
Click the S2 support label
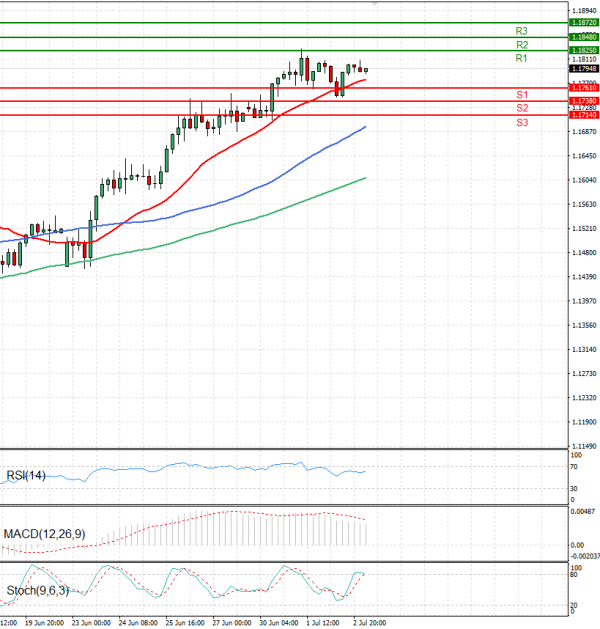[x=522, y=108]
